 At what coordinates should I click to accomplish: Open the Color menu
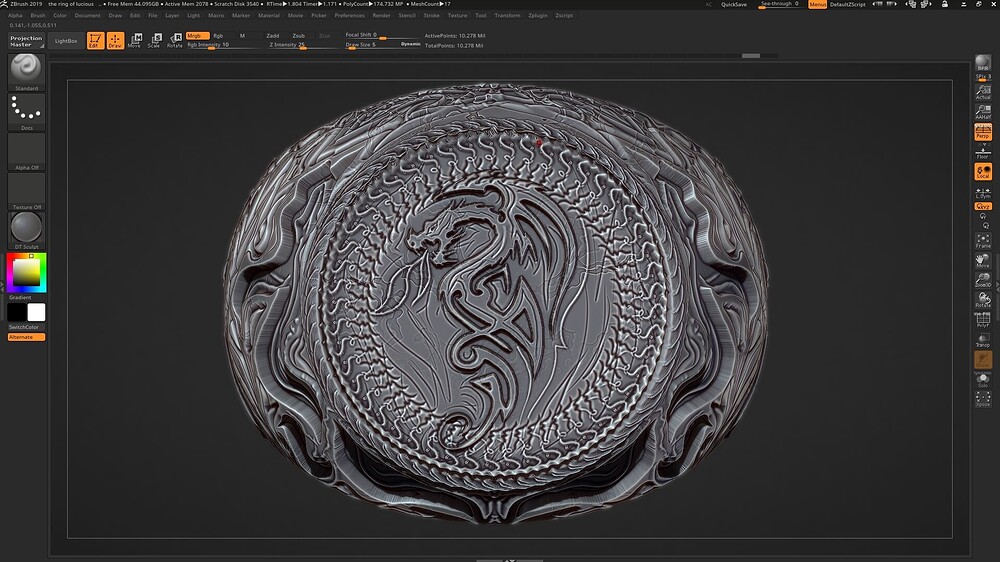[59, 15]
